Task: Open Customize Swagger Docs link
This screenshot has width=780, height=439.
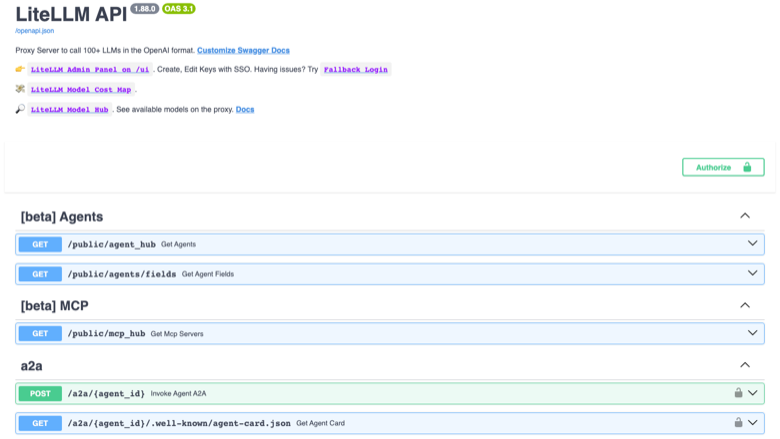Action: point(243,50)
